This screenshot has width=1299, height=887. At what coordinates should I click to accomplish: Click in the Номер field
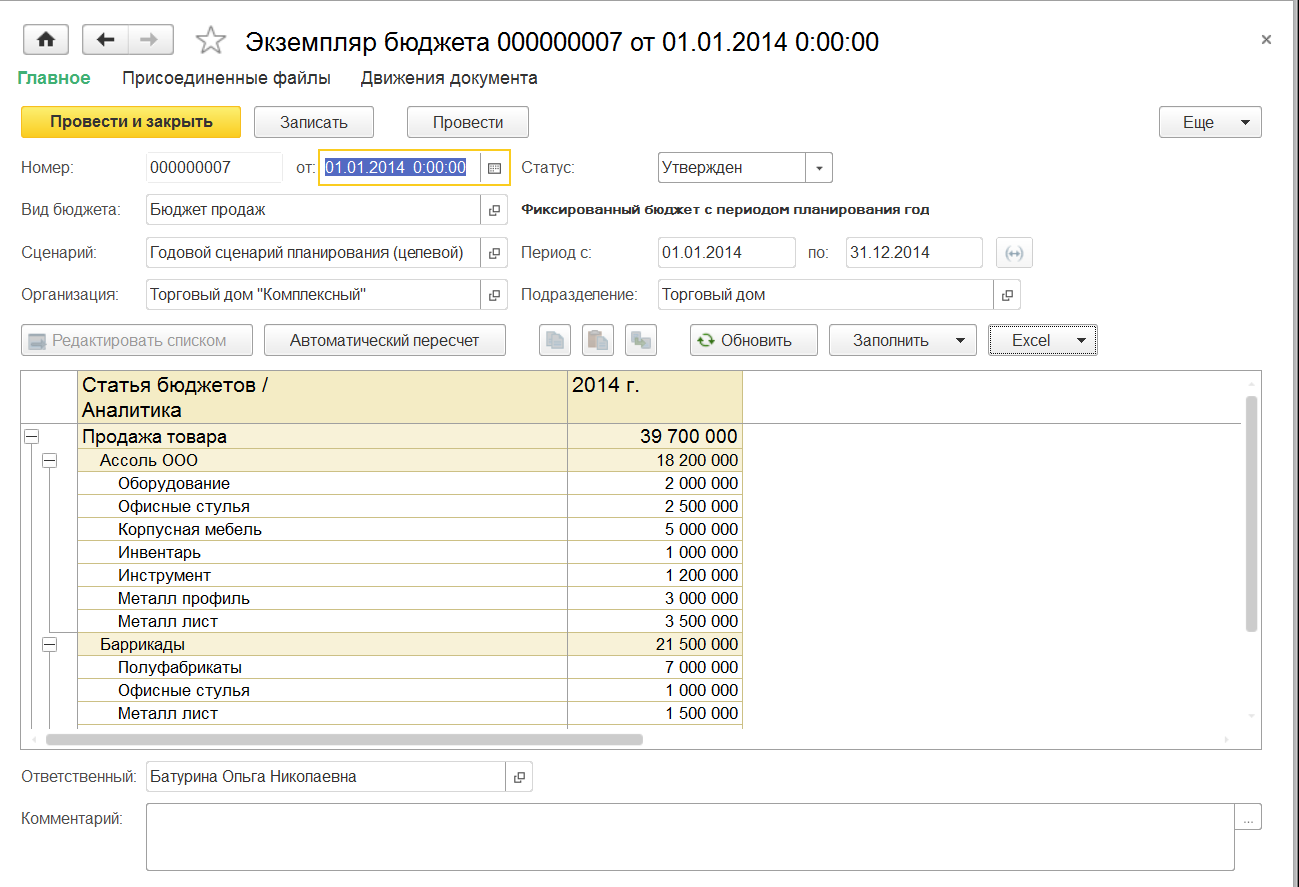tap(214, 168)
